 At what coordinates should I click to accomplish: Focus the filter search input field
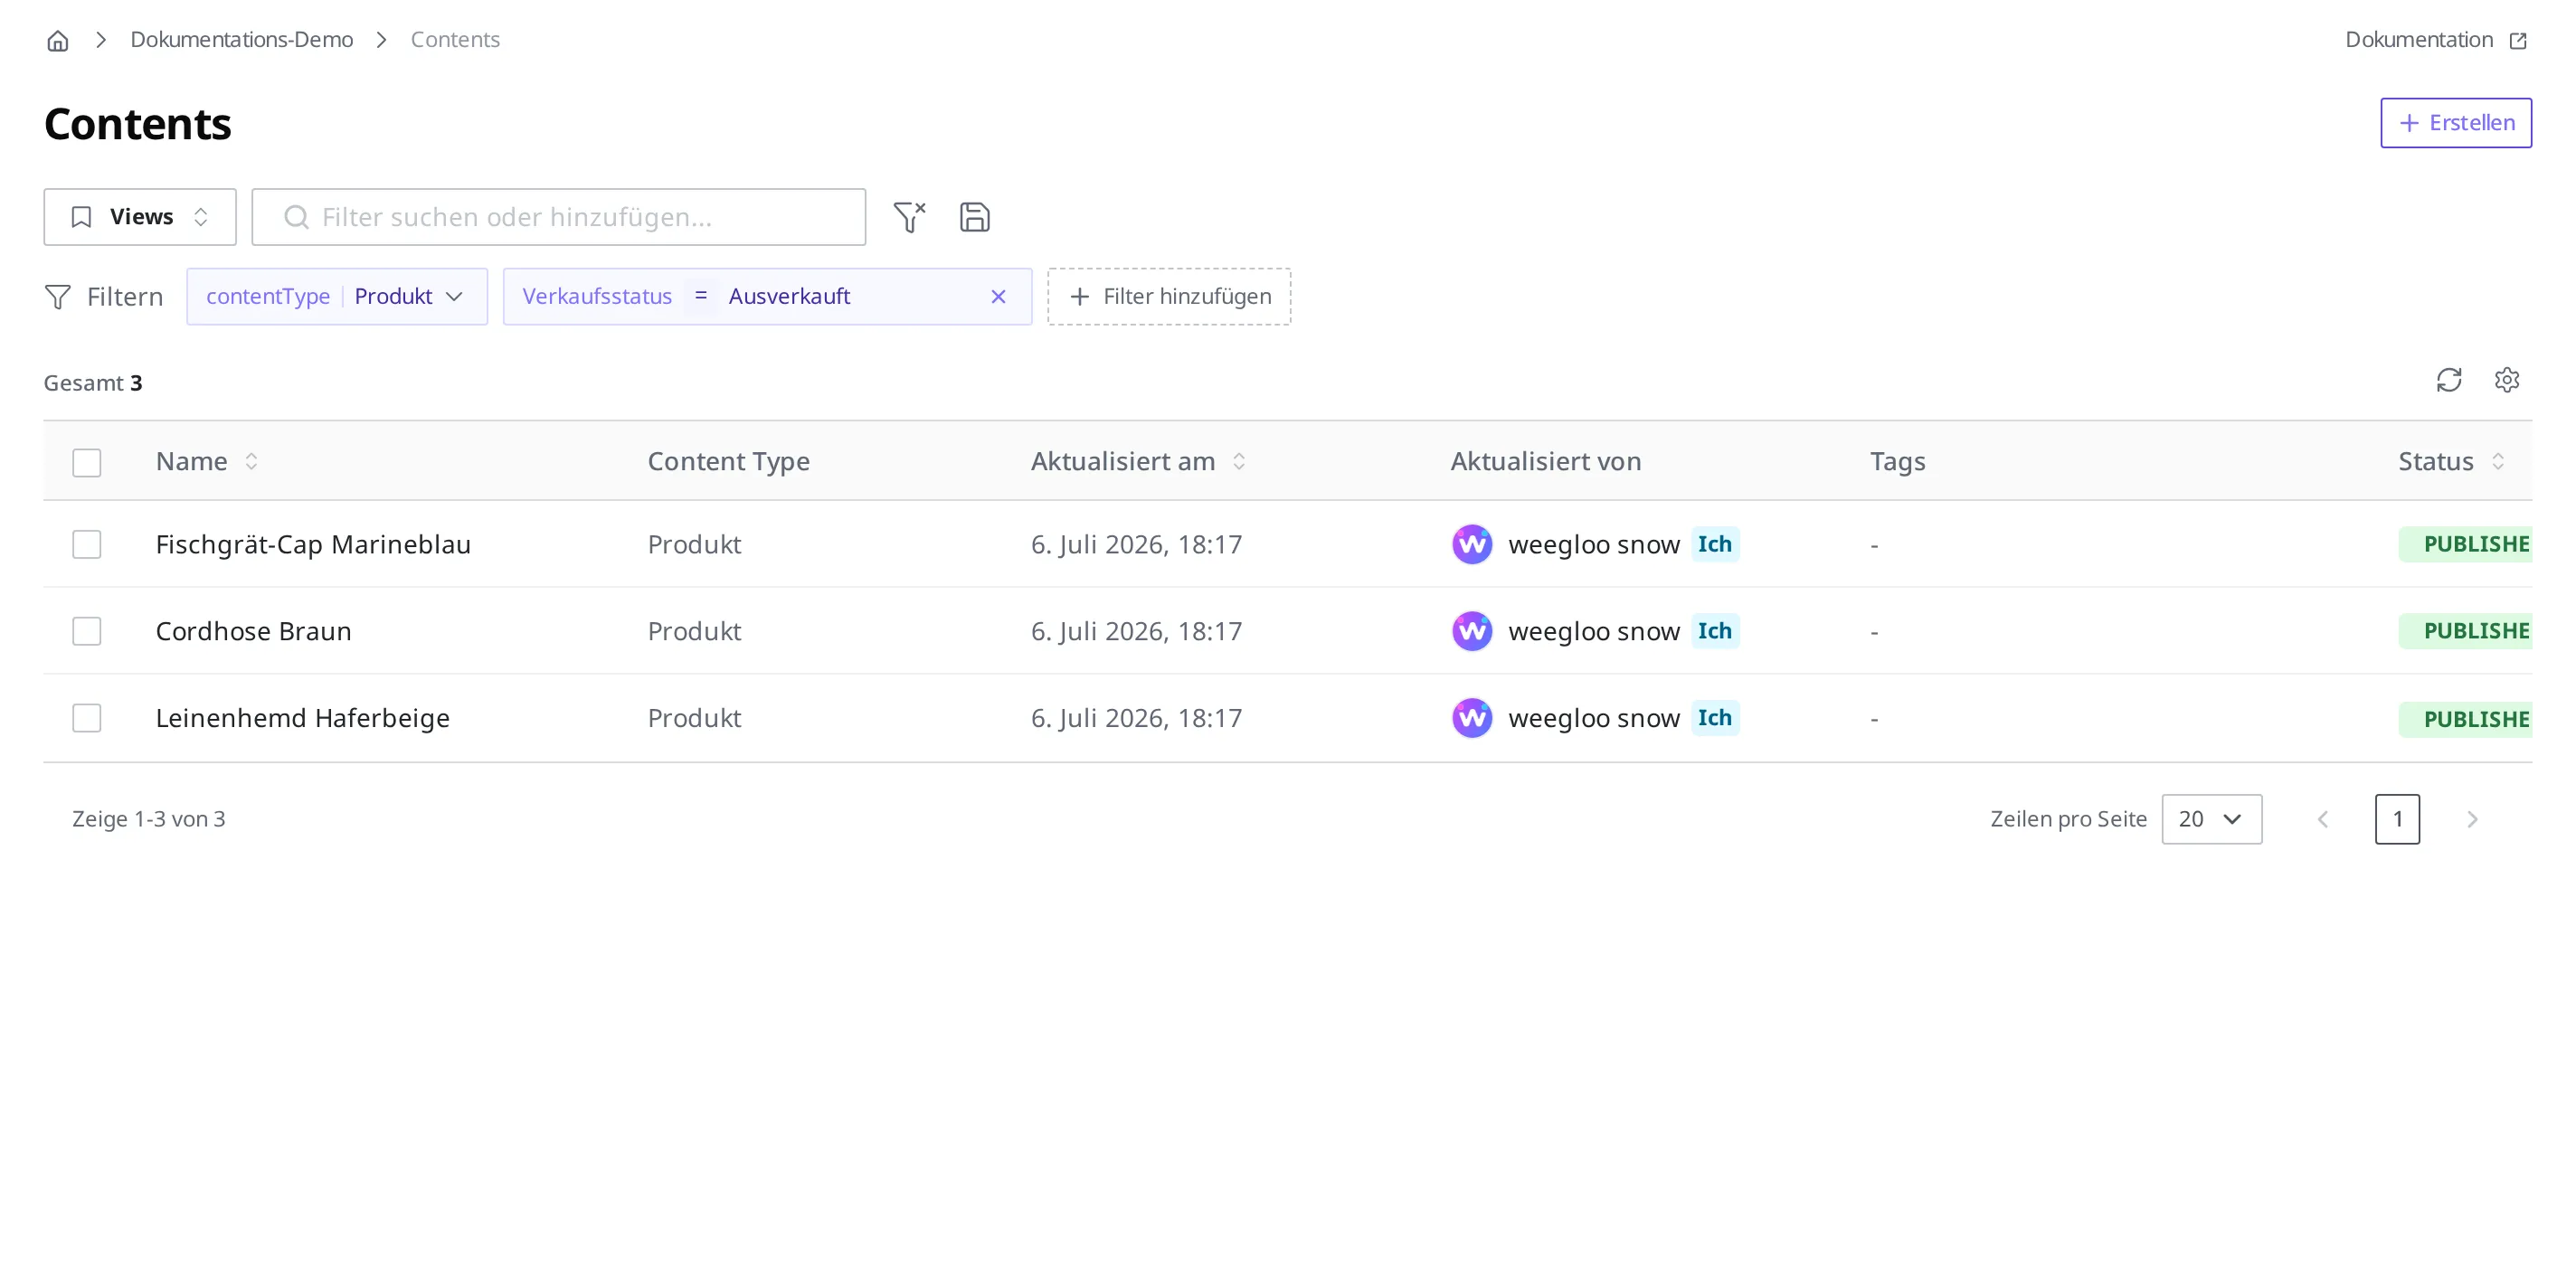[558, 217]
